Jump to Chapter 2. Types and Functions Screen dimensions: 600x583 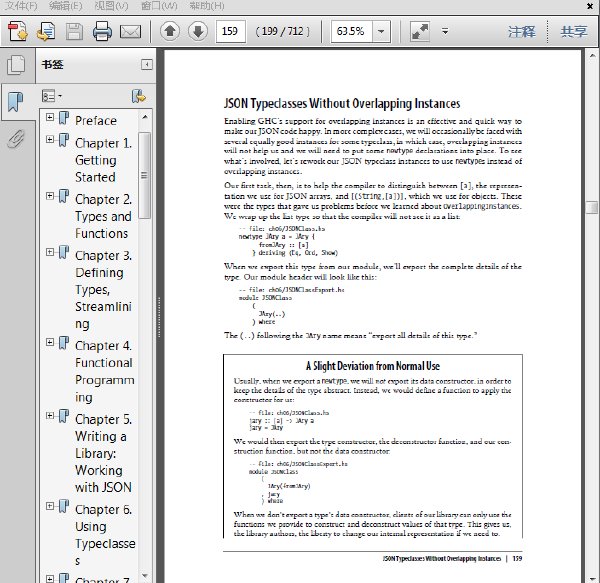tap(103, 216)
